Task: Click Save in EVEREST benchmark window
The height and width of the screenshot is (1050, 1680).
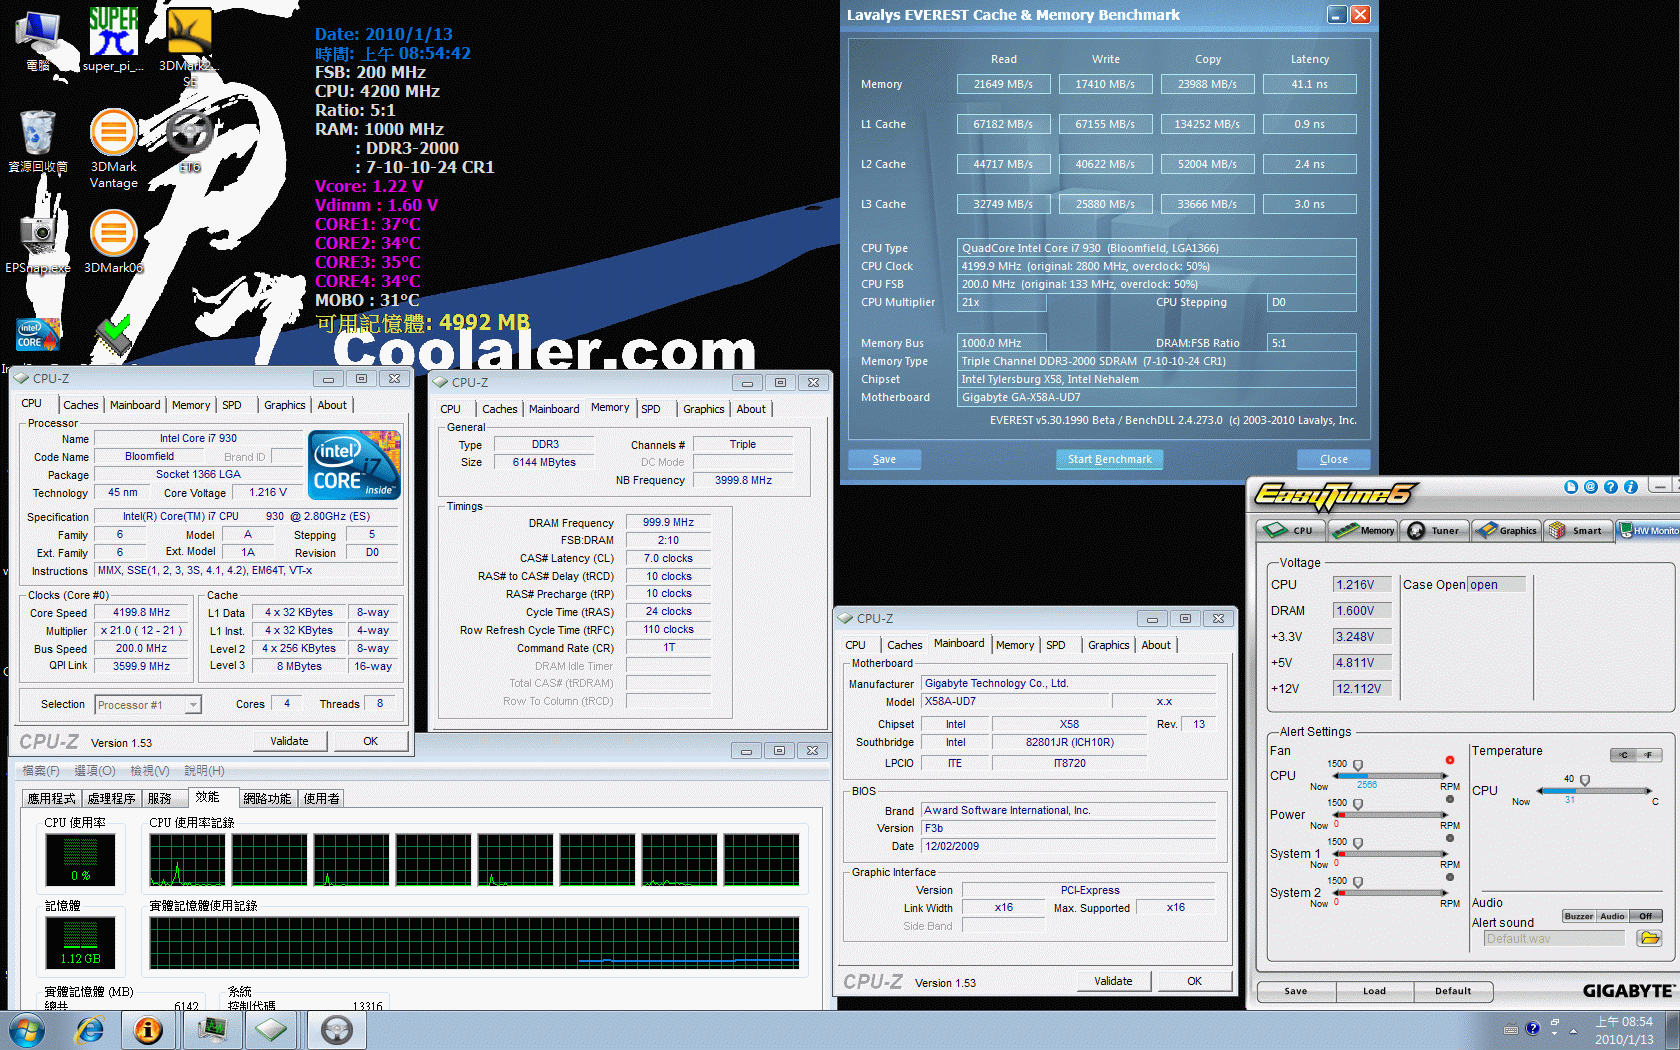Action: tap(884, 459)
